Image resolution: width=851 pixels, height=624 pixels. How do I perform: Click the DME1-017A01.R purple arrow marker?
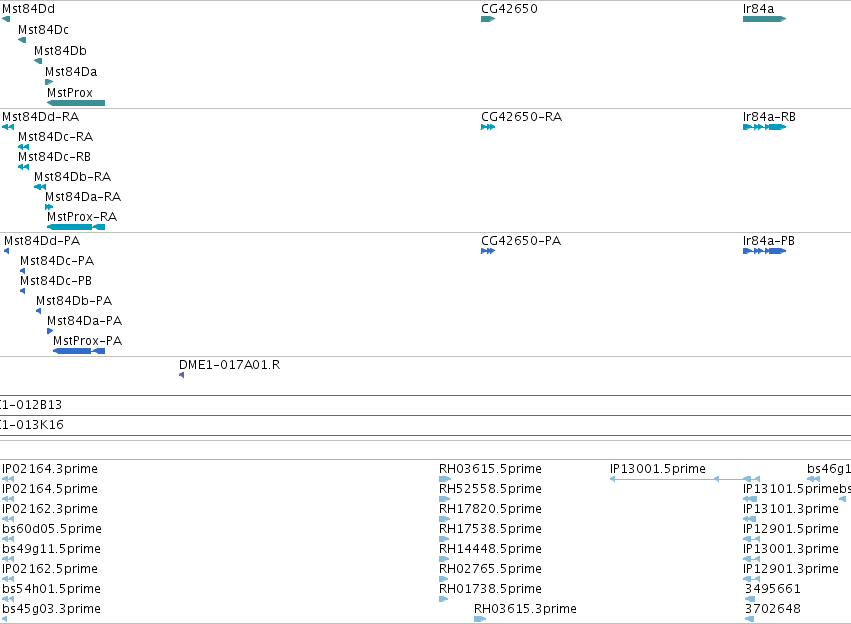point(181,375)
